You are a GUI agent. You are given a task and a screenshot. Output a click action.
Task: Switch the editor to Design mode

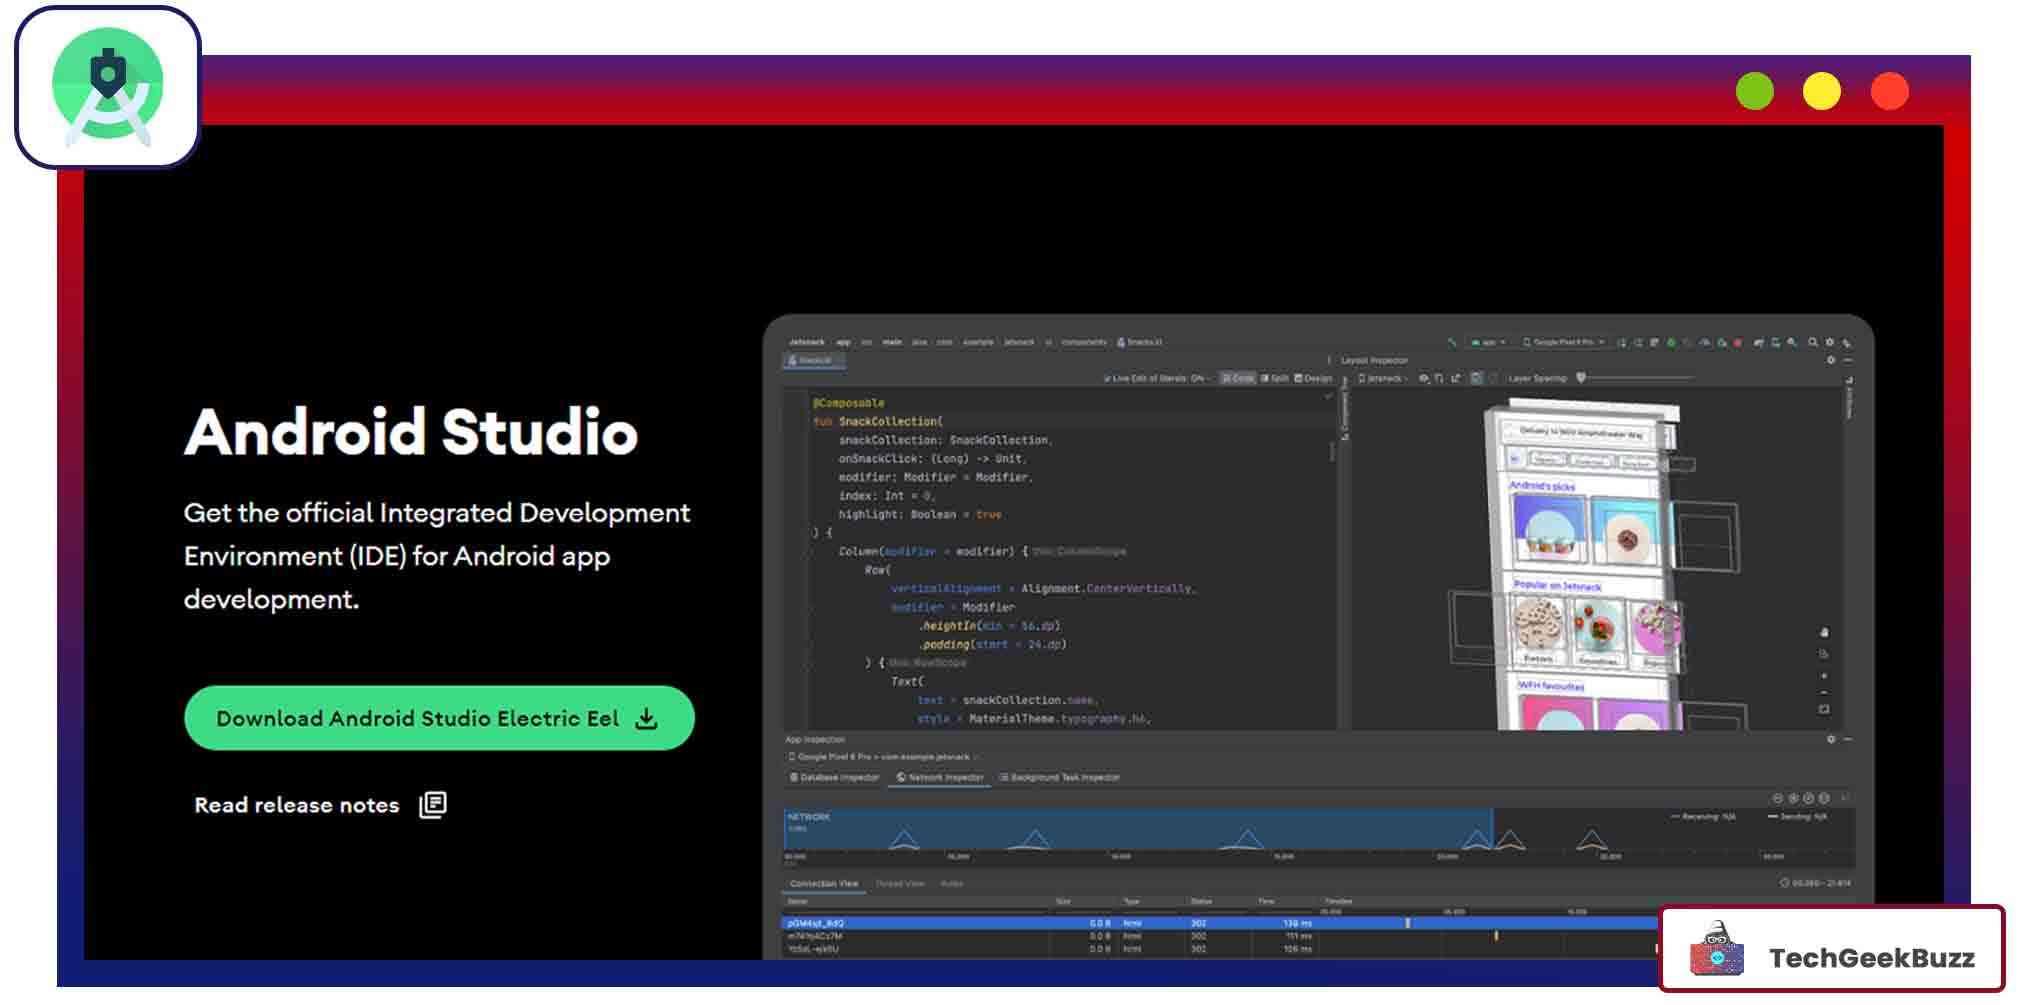(1312, 378)
